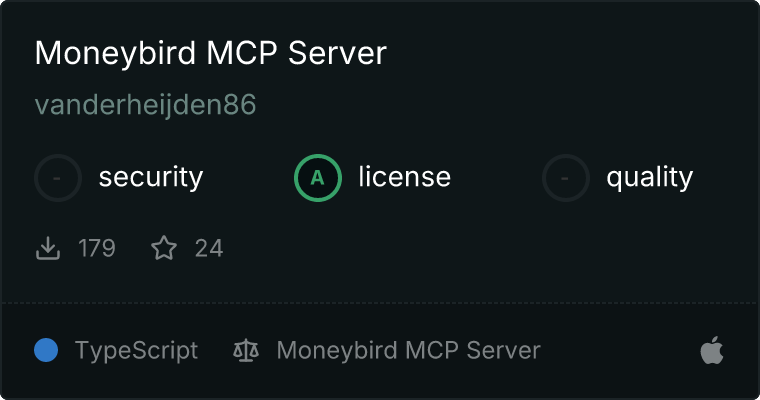
Task: Click the green license A grade badge
Action: pyautogui.click(x=318, y=178)
